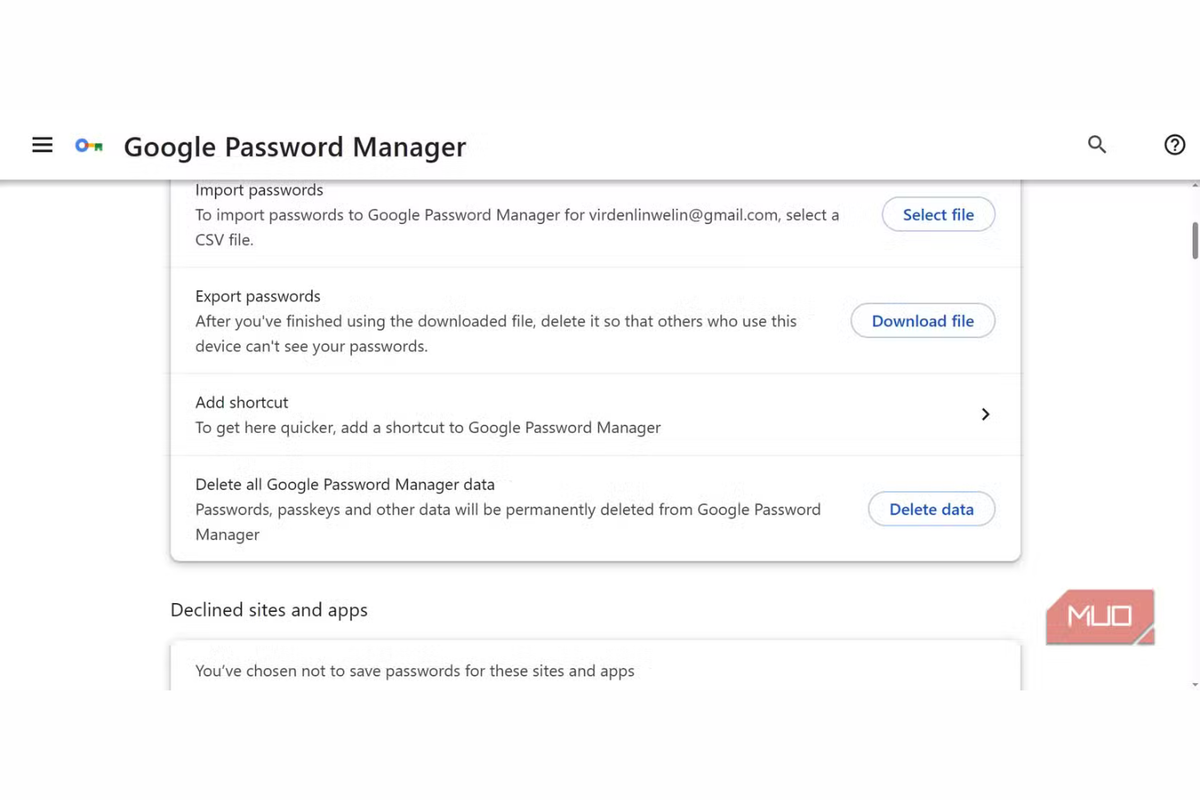Click Select file to import passwords
The image size is (1200, 800).
click(x=938, y=215)
